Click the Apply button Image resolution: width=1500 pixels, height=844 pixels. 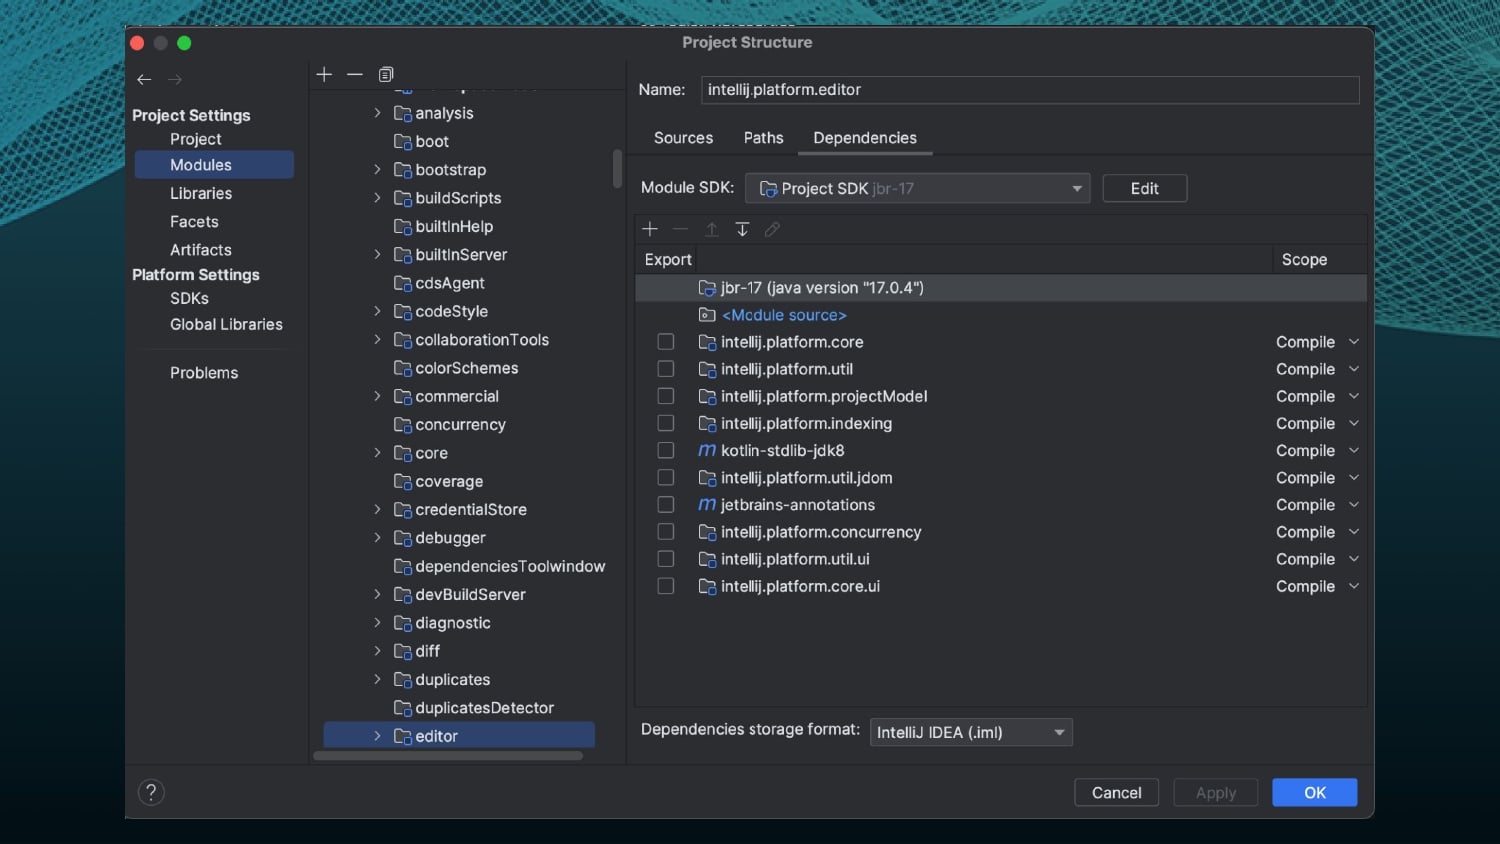click(1216, 793)
